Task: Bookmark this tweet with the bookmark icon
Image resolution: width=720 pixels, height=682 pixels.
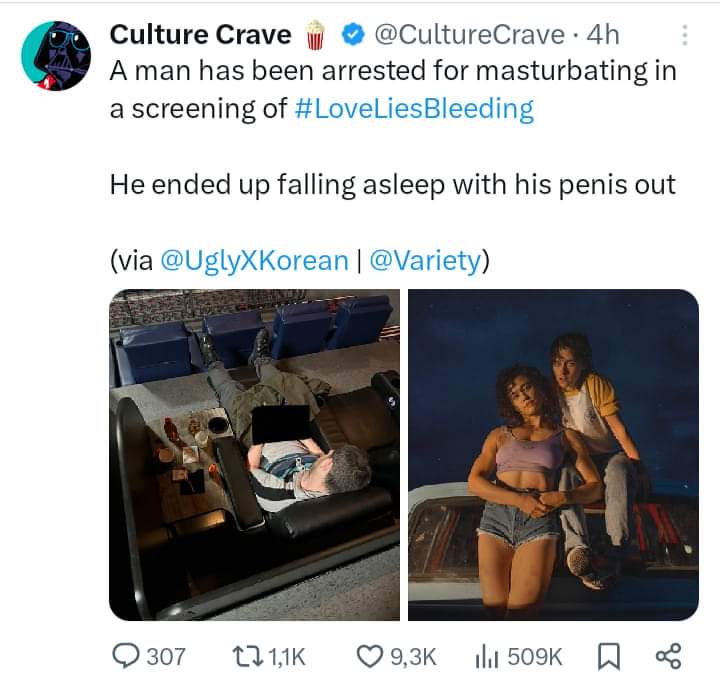Action: (607, 656)
